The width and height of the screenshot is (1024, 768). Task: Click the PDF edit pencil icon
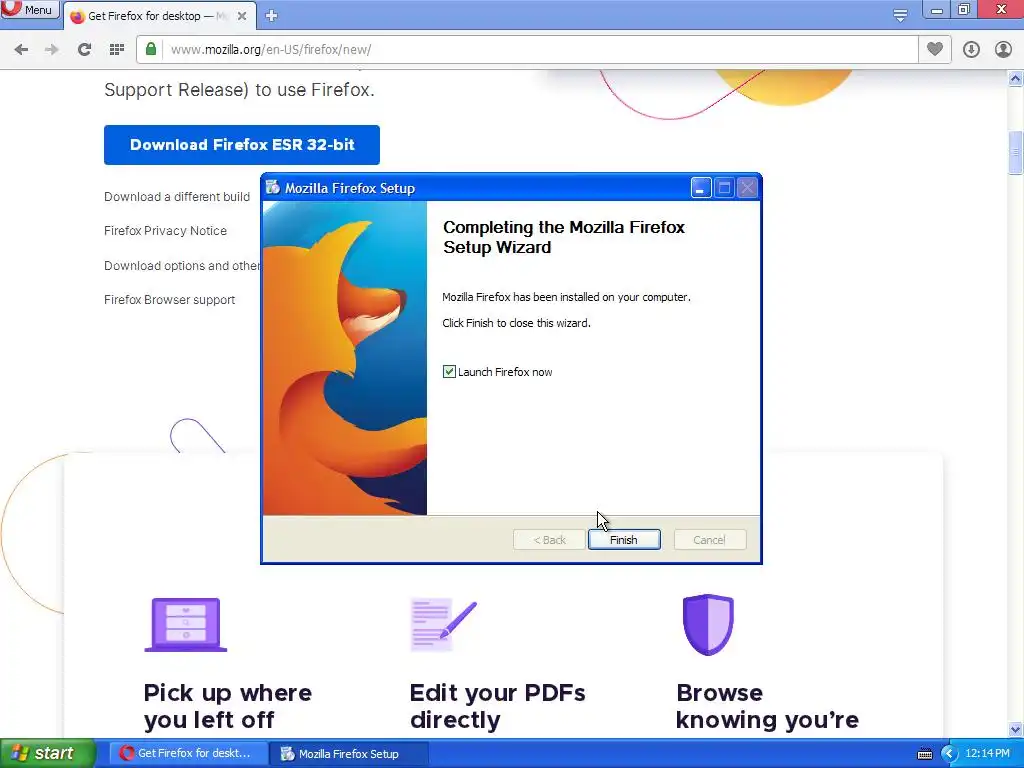(443, 625)
